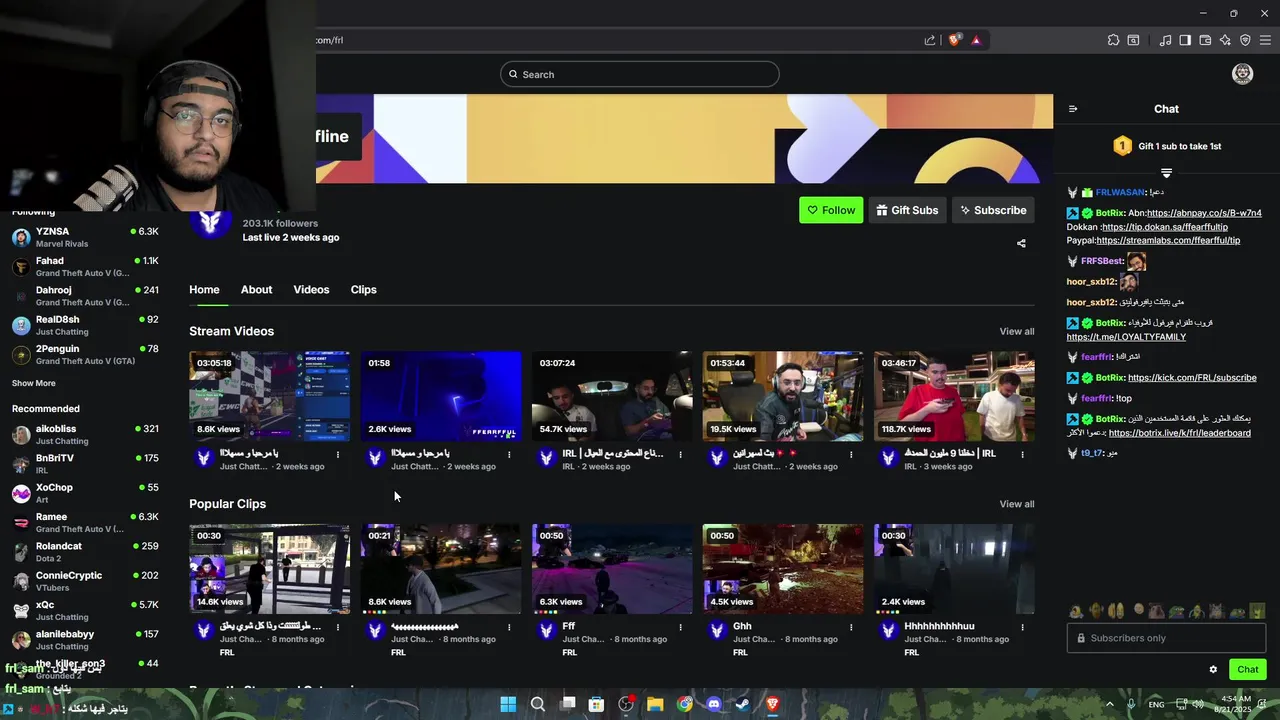The height and width of the screenshot is (720, 1280).
Task: Open 2Penguin channel in sidebar
Action: tap(85, 355)
